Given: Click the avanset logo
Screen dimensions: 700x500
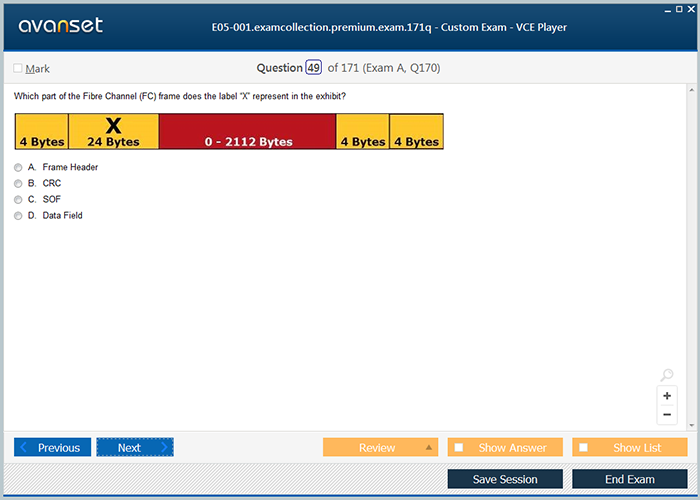Looking at the screenshot, I should coord(58,26).
